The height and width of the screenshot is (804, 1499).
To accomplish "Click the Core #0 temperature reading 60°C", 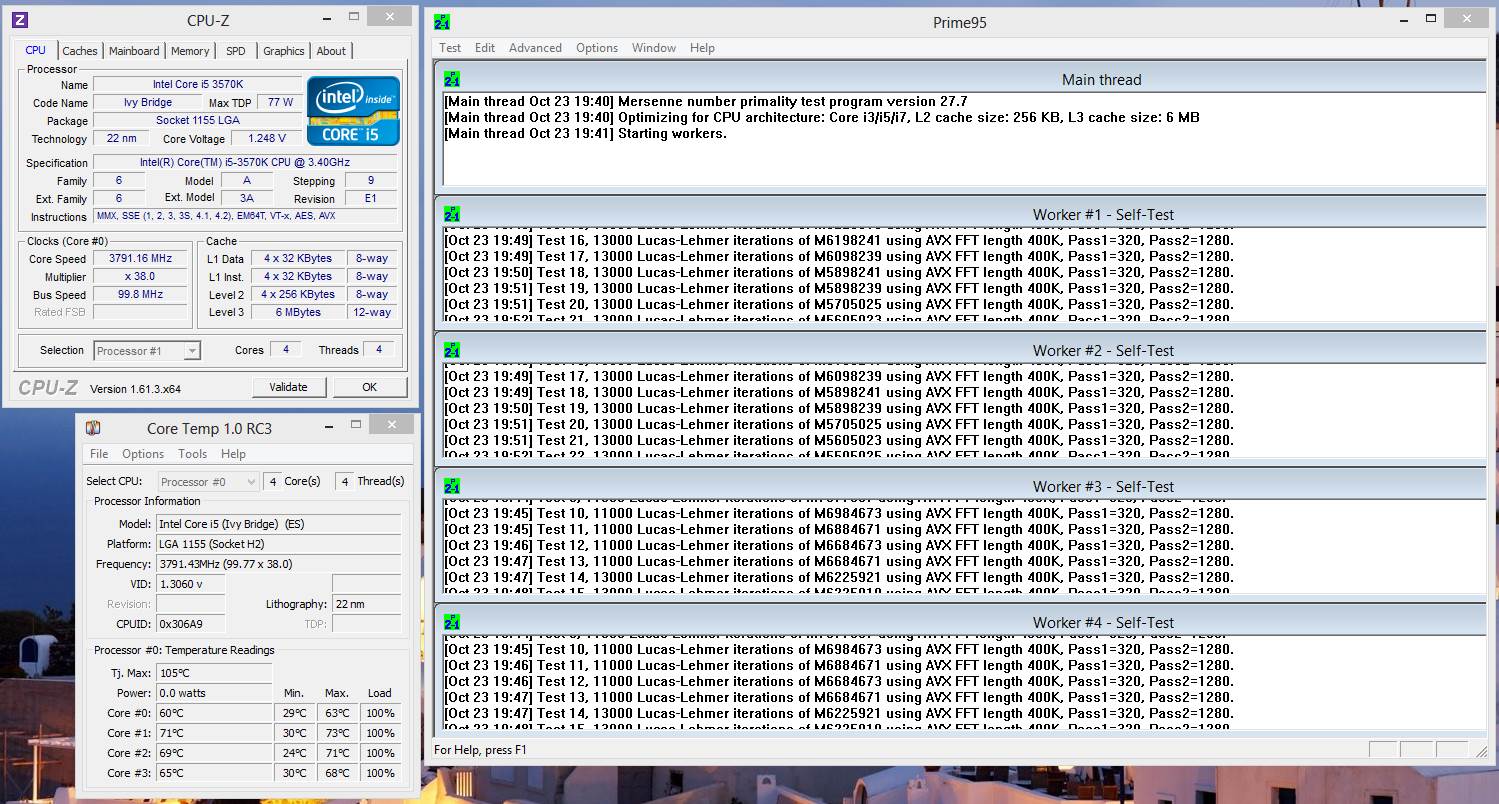I will (x=214, y=713).
